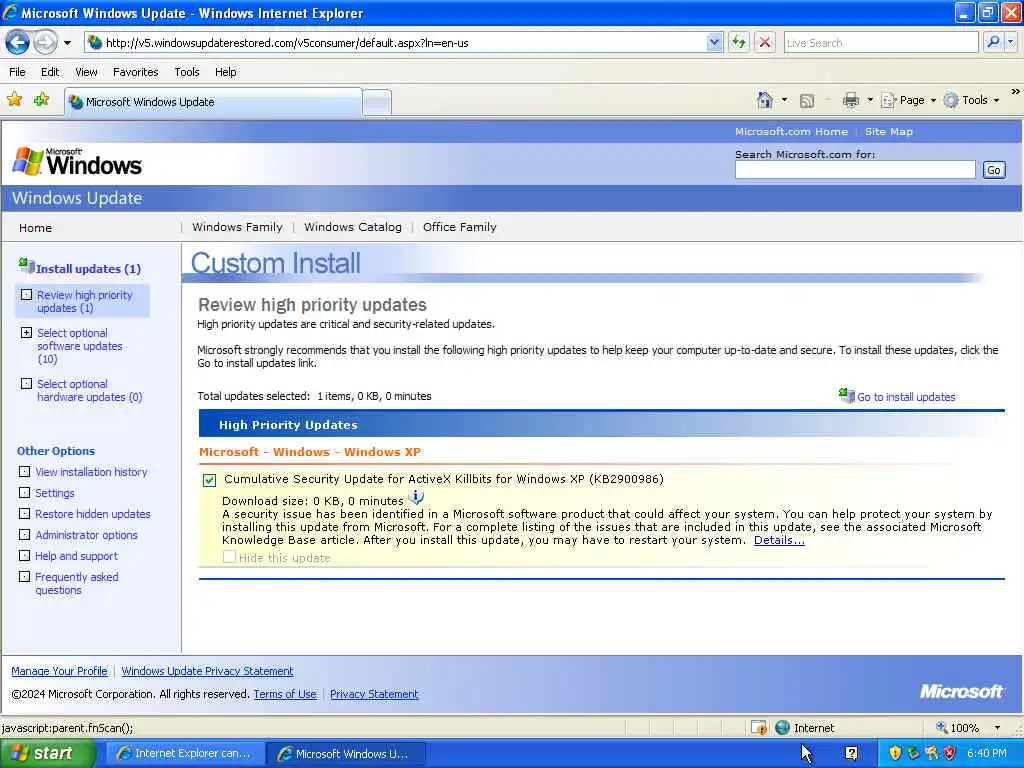Image resolution: width=1024 pixels, height=768 pixels.
Task: Open the Settings option in sidebar
Action: 55,493
